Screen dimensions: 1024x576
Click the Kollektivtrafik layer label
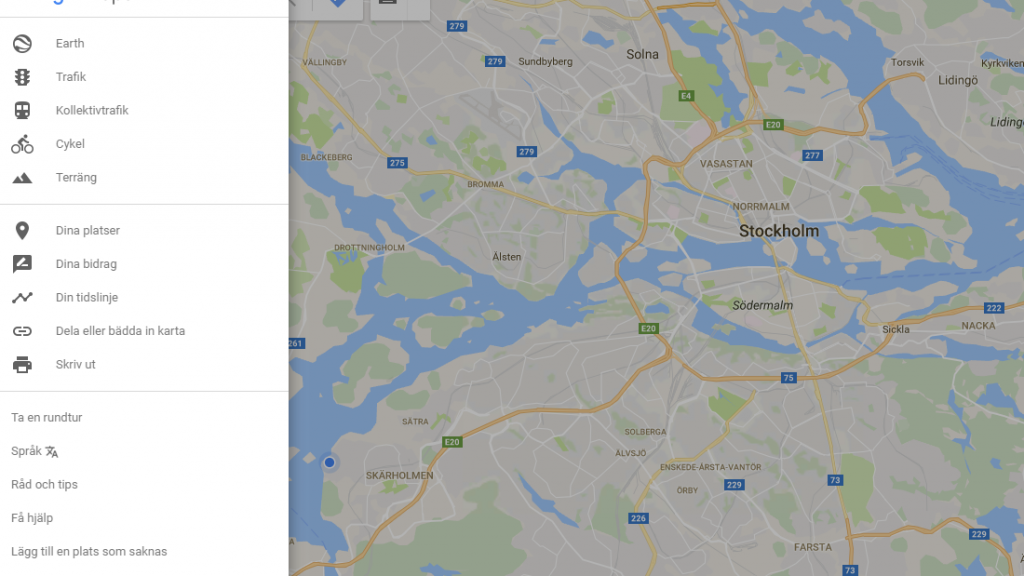[92, 110]
